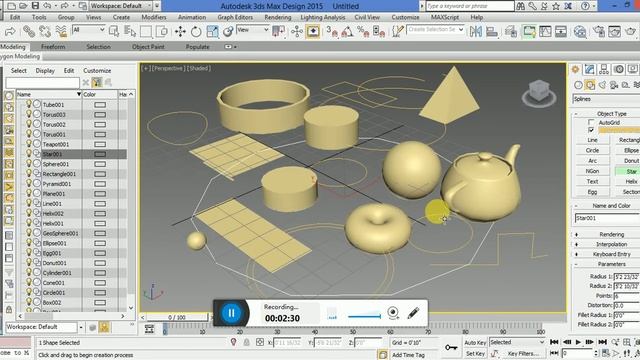Open the Selected key filter dropdown
This screenshot has height=360, width=640.
coord(518,342)
